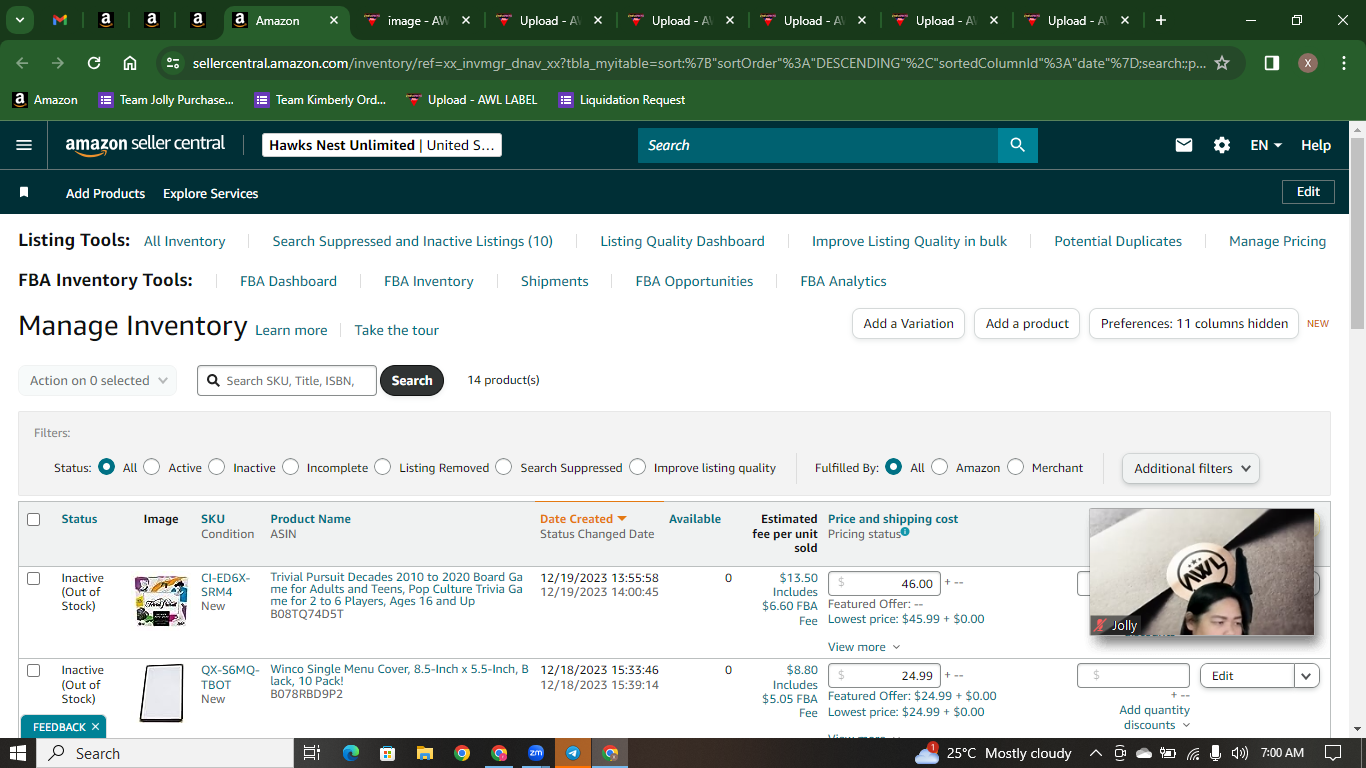Select the Search Suppressed status filter
The image size is (1366, 768).
(504, 467)
